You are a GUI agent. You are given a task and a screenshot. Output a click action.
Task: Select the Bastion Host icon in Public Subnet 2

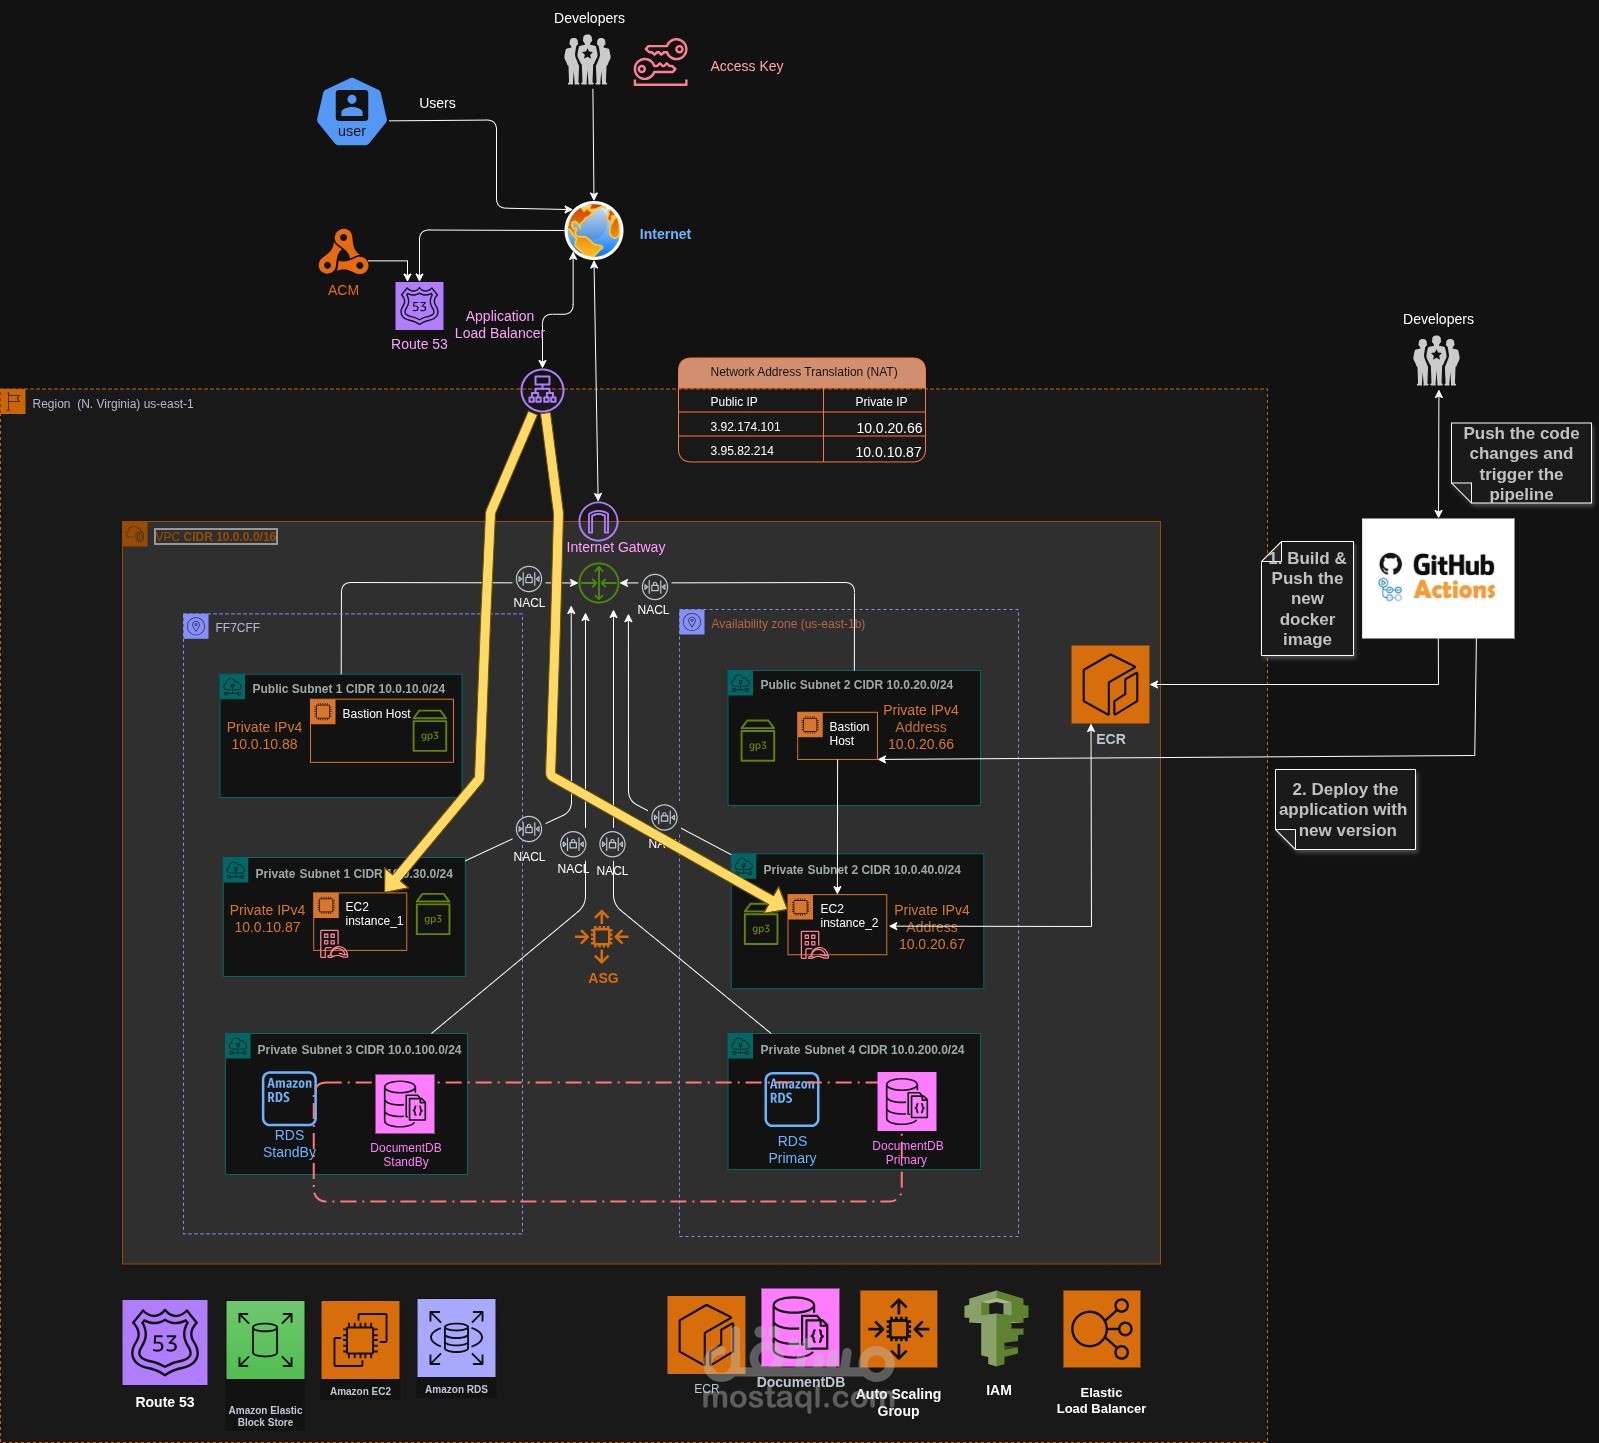810,724
